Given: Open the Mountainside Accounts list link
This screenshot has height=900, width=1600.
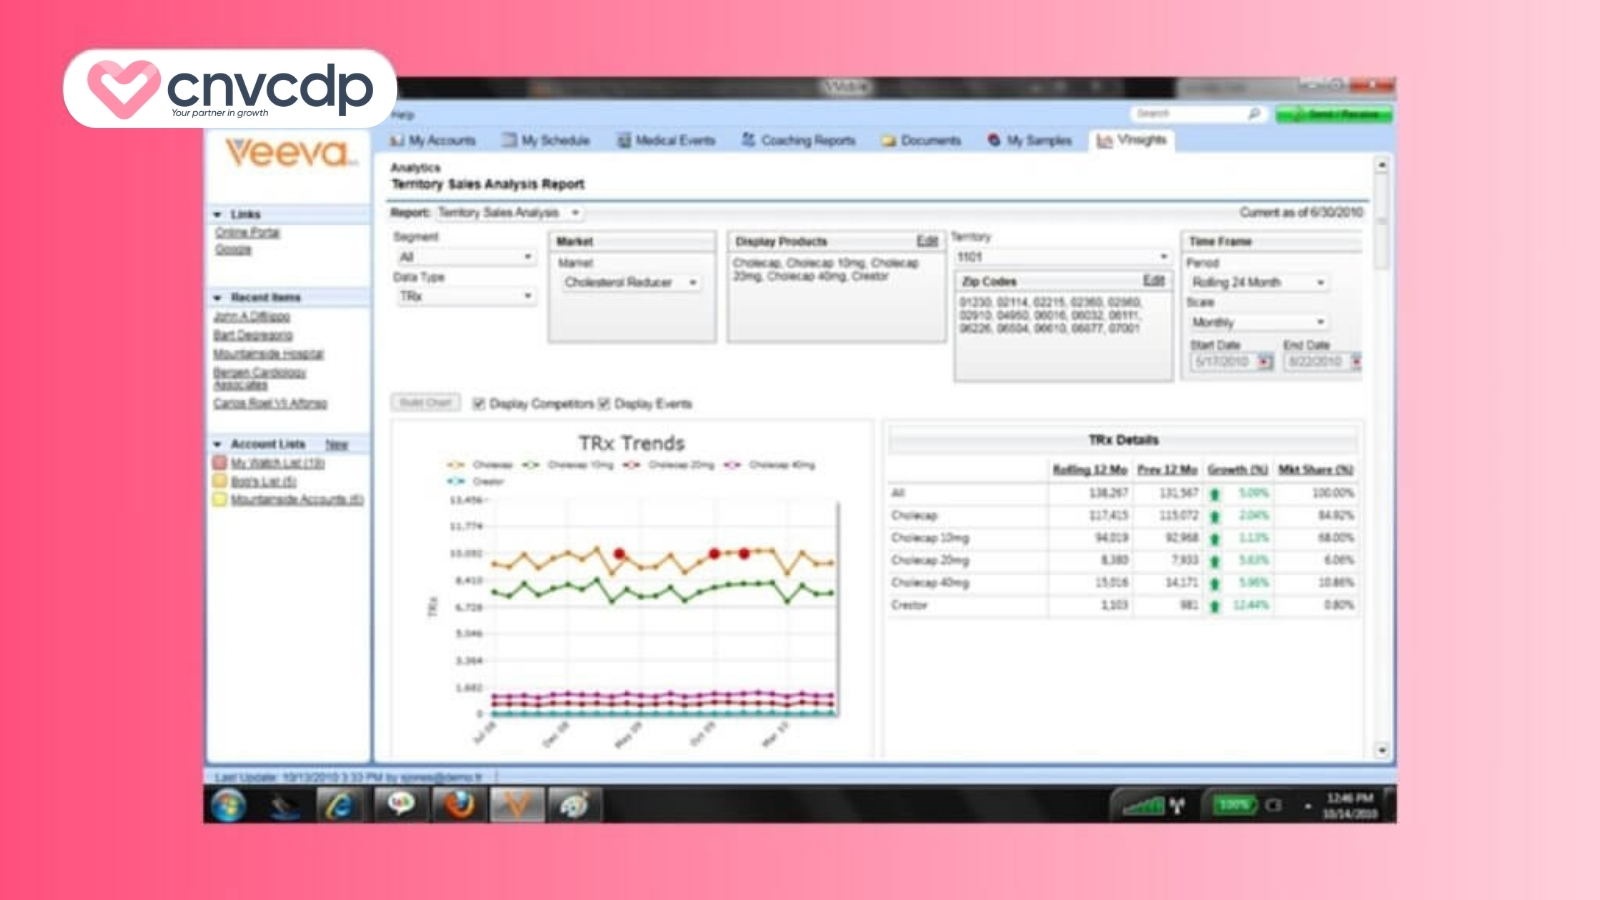Looking at the screenshot, I should (x=297, y=499).
